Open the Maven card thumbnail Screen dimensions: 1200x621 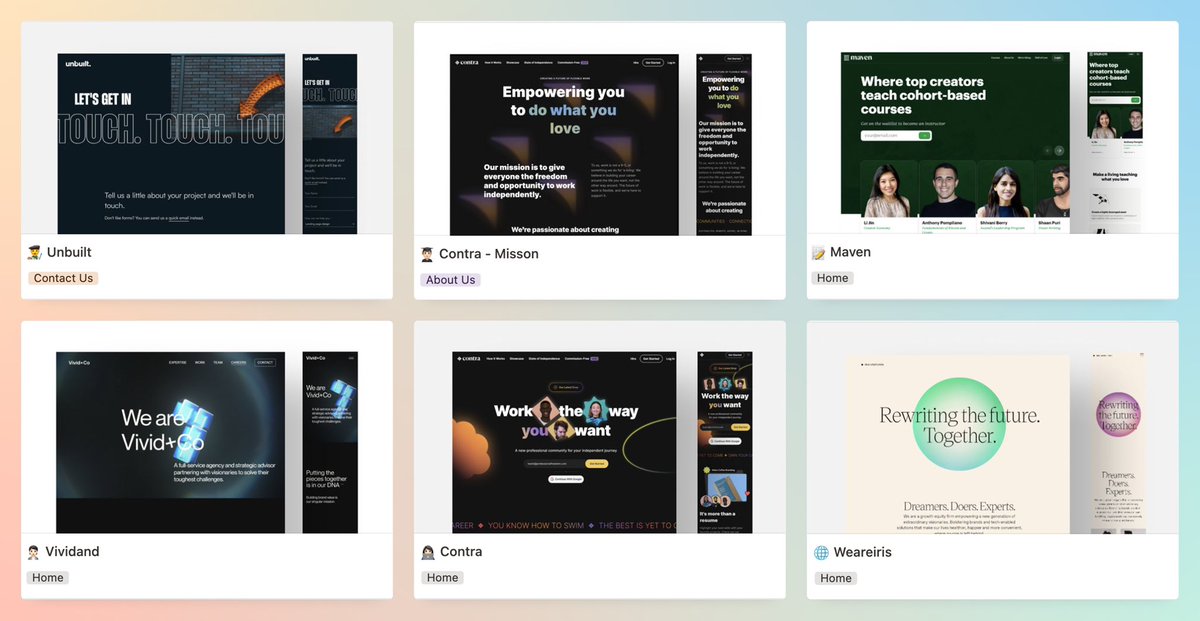[993, 127]
